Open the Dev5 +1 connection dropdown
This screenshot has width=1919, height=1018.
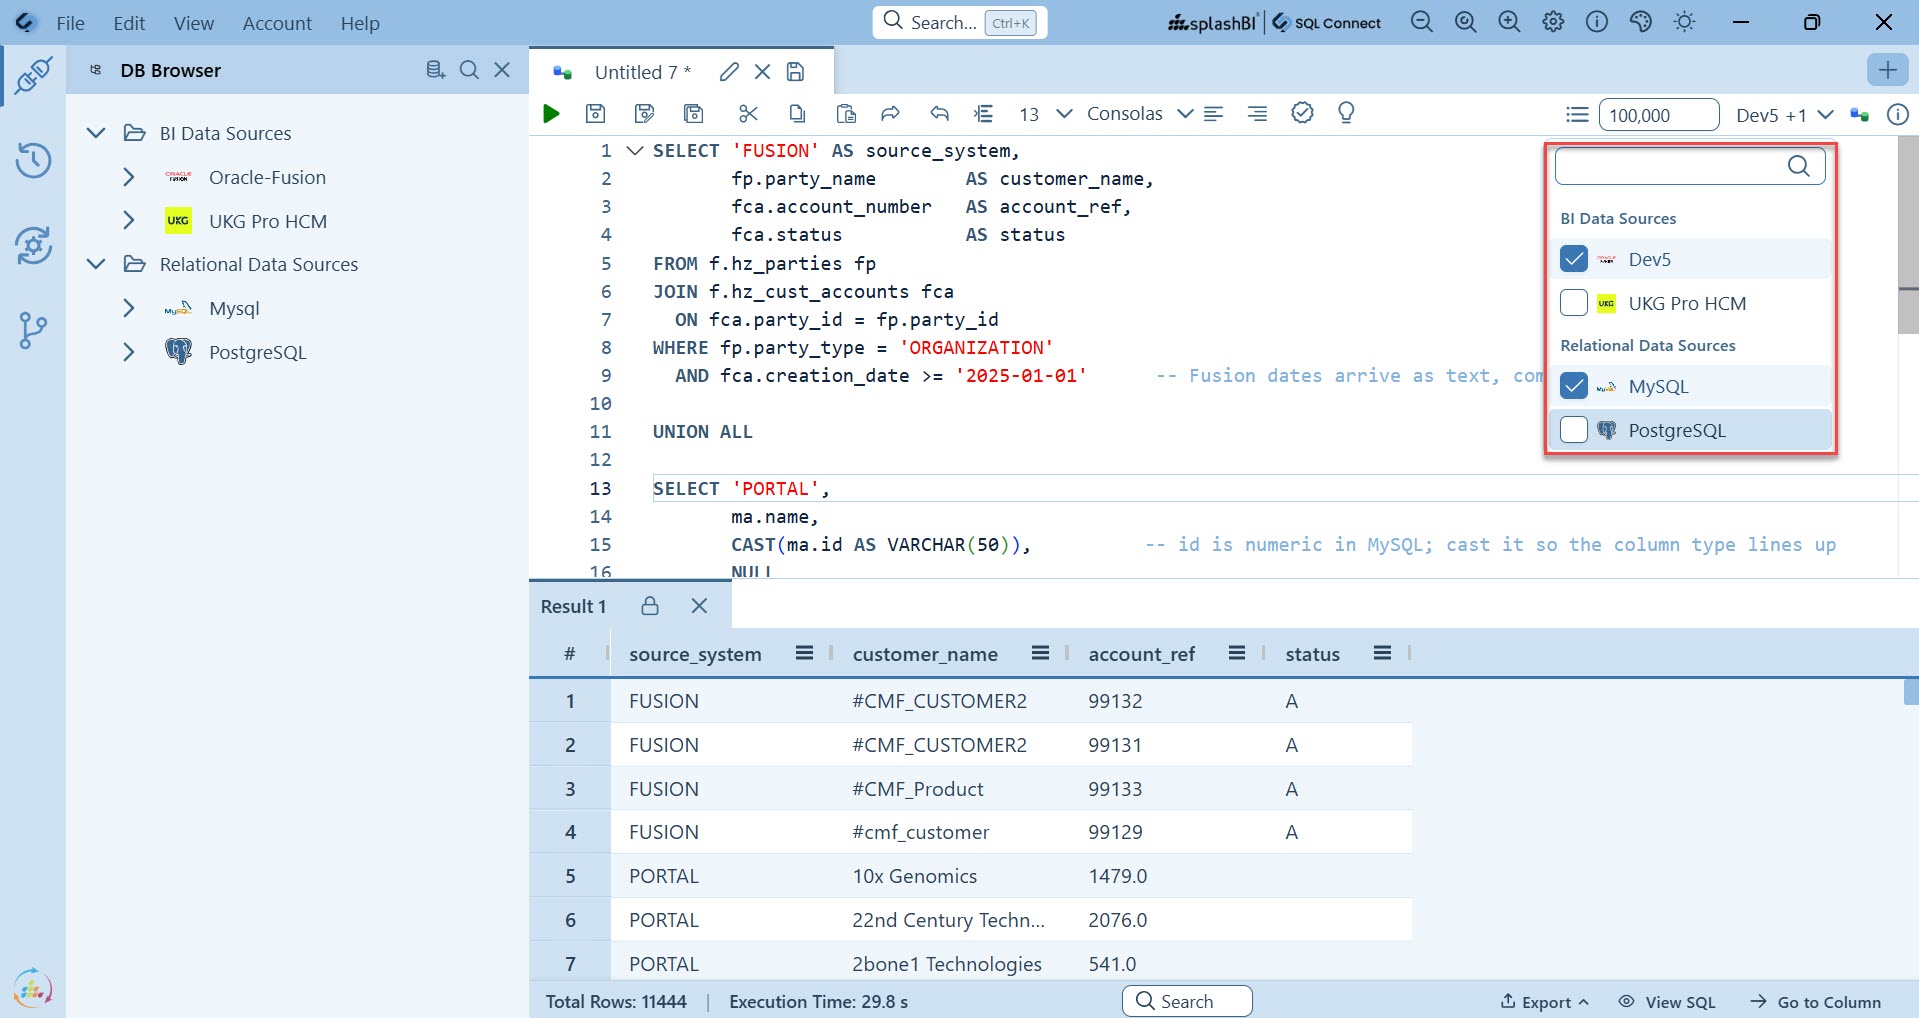pos(1784,115)
